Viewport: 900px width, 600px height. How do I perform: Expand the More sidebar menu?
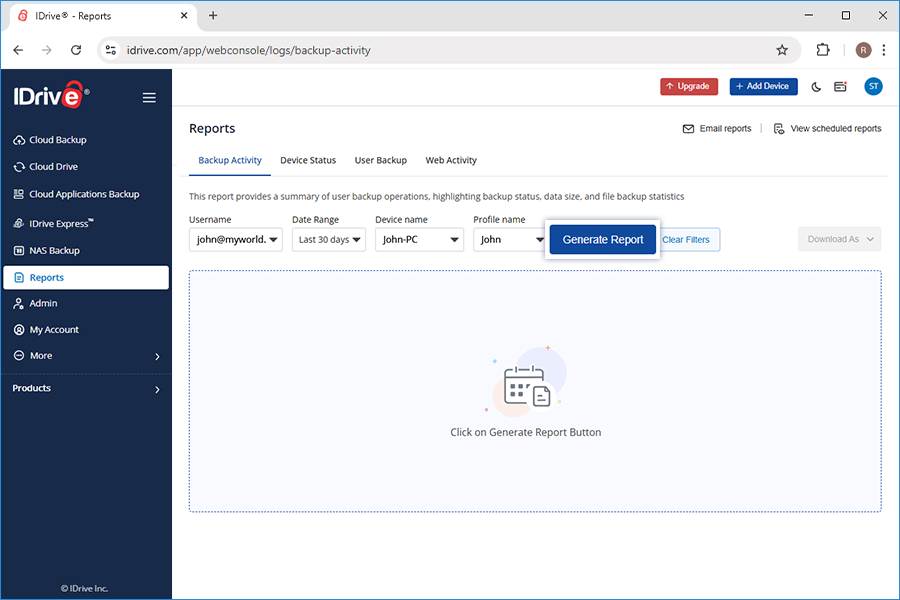pyautogui.click(x=86, y=356)
